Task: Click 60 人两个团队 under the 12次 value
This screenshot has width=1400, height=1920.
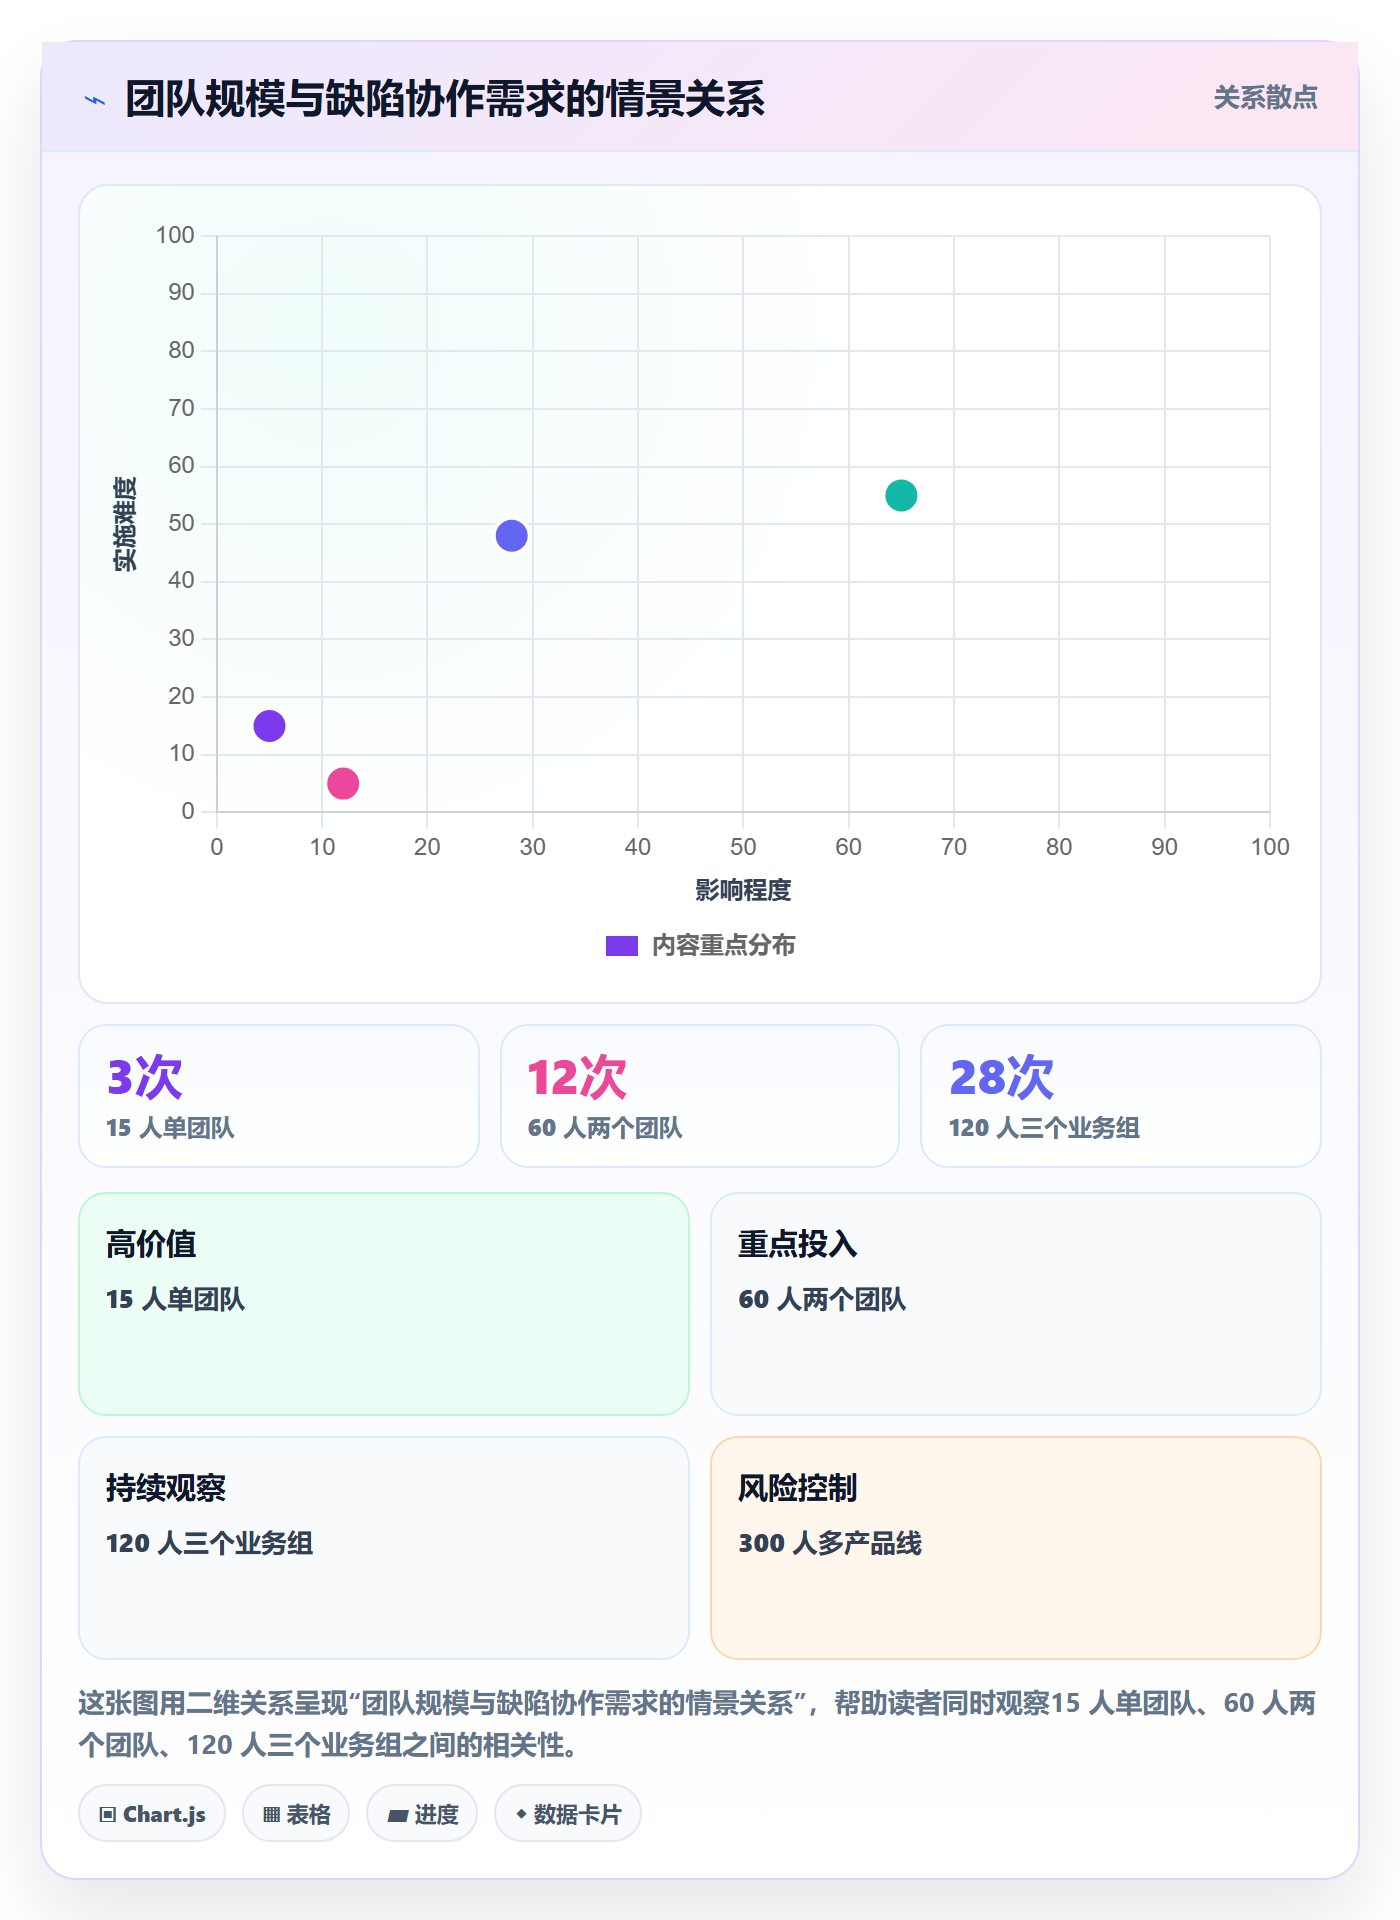Action: pos(605,1128)
